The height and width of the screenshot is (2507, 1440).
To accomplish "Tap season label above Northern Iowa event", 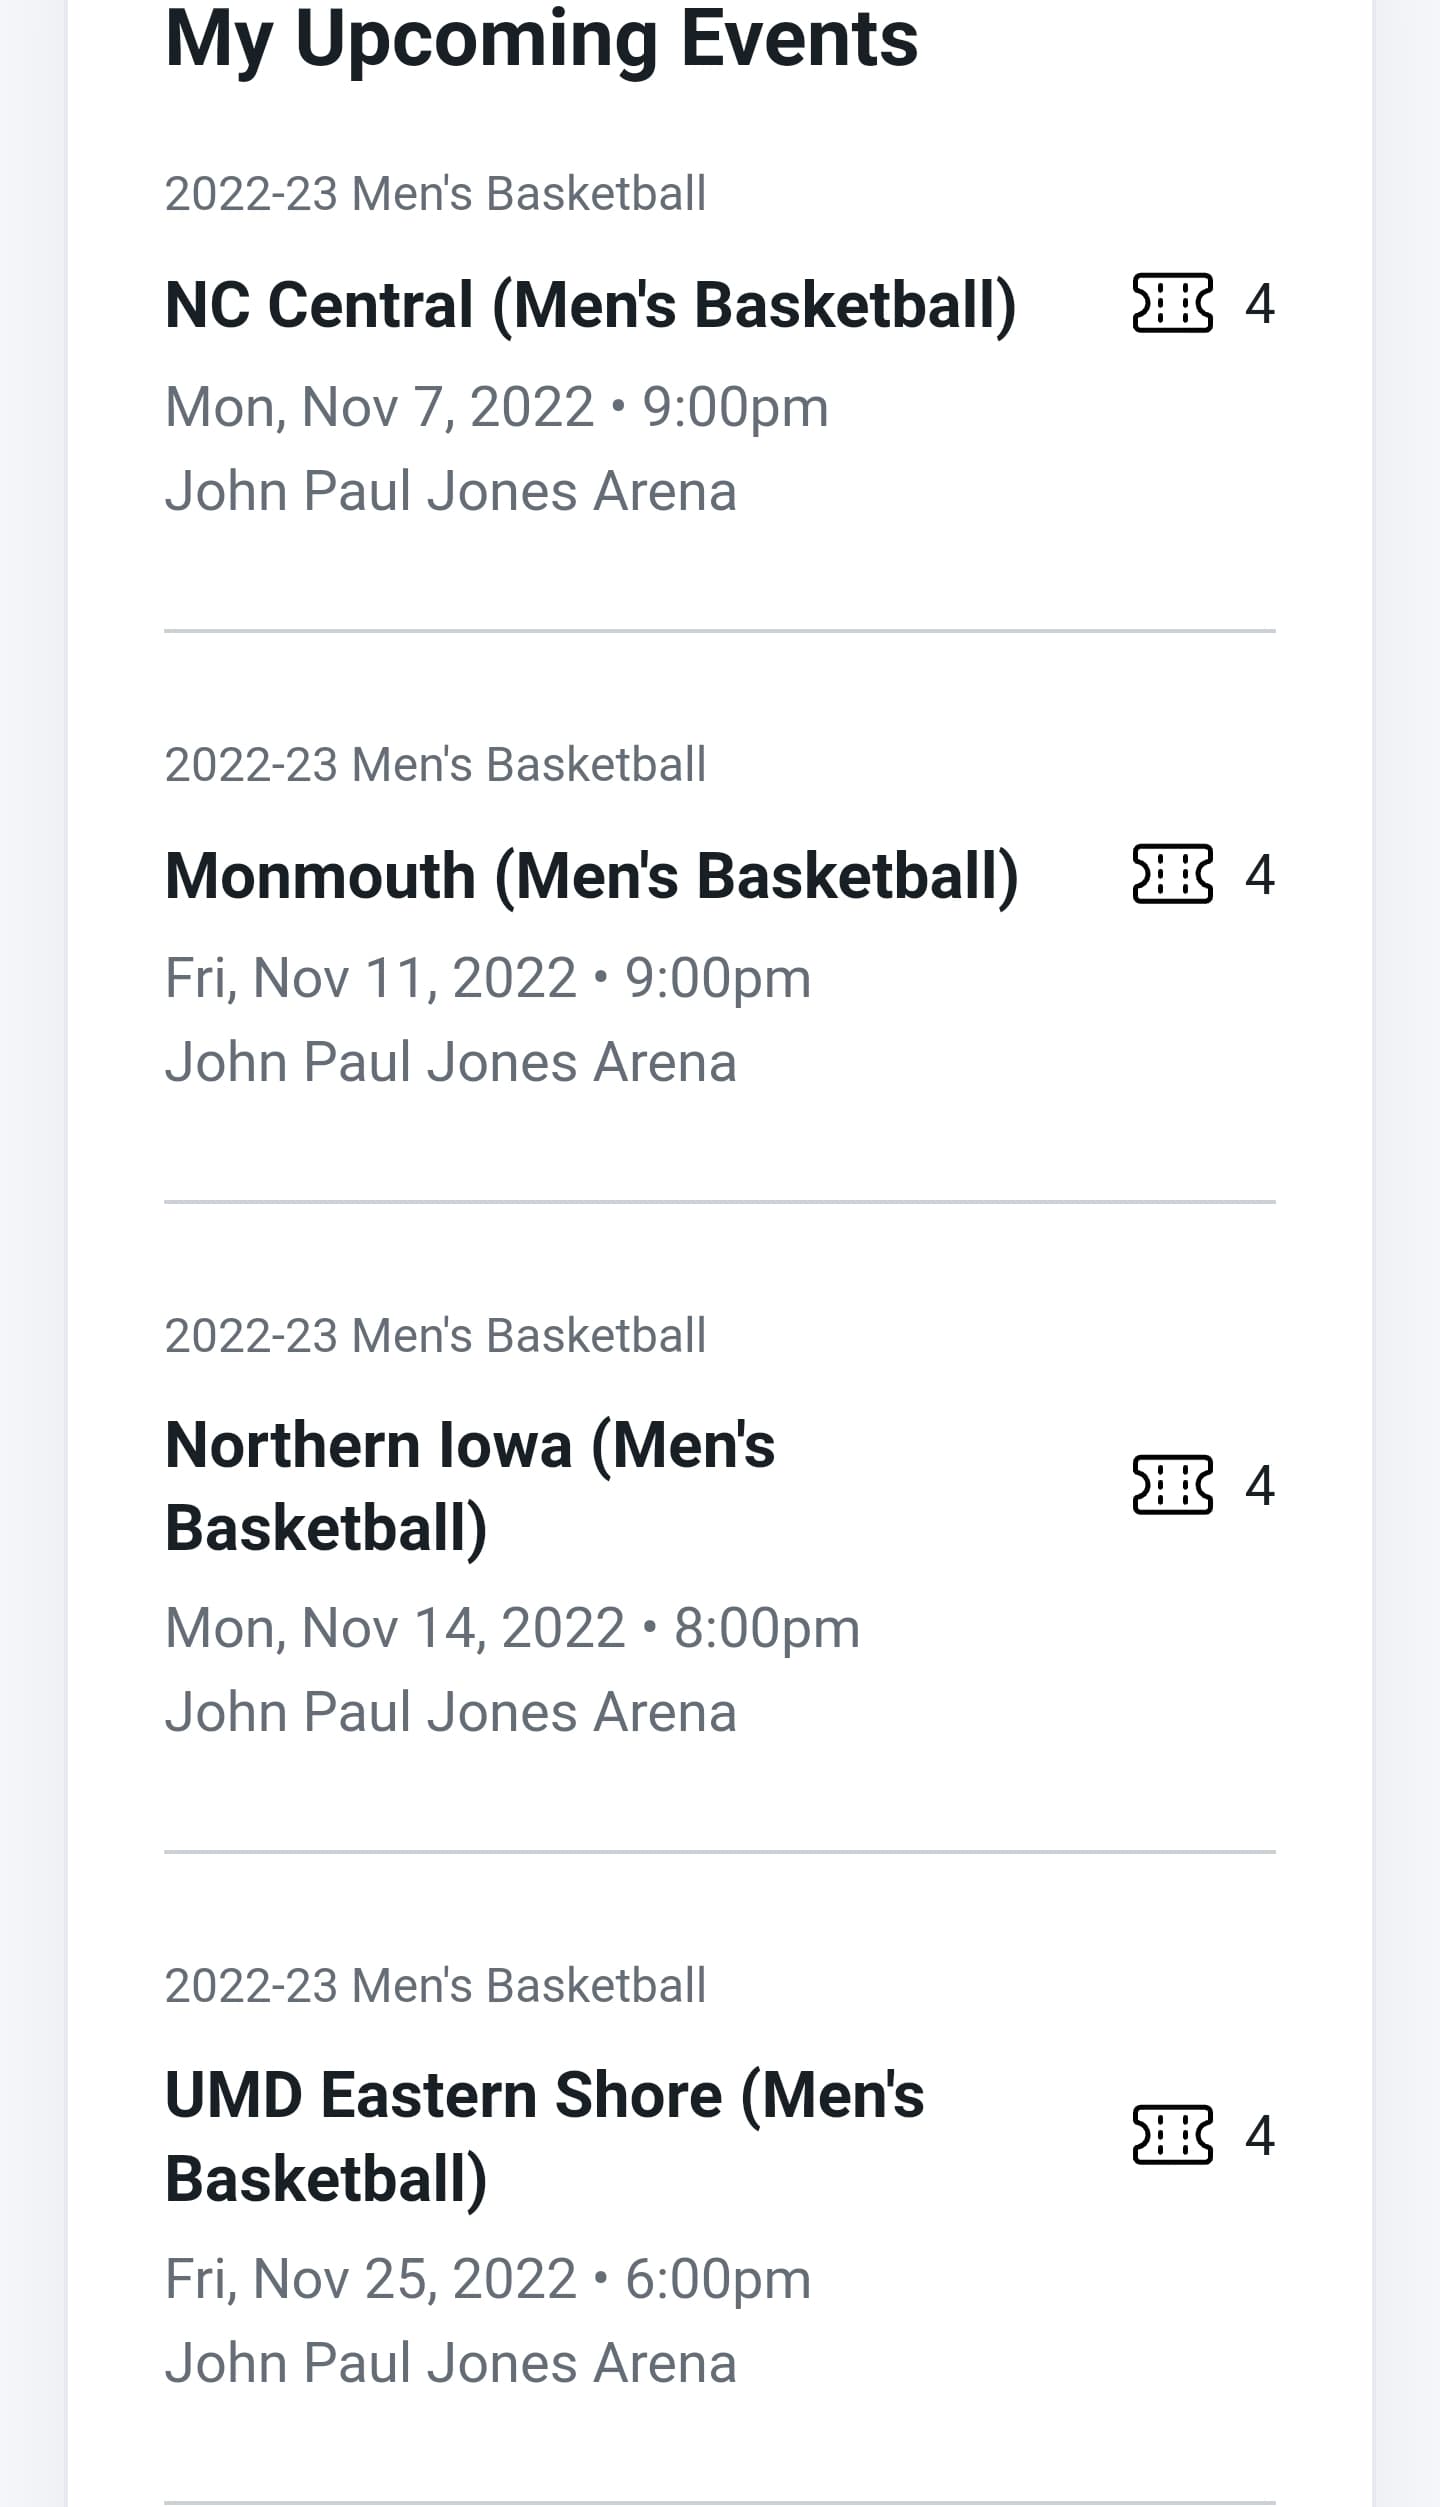I will click(435, 1336).
